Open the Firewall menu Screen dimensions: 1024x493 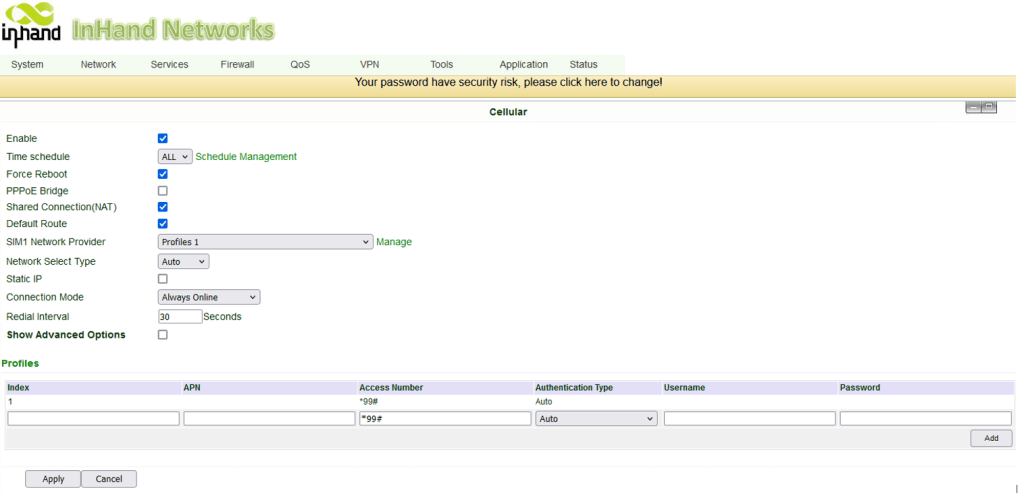(x=237, y=65)
